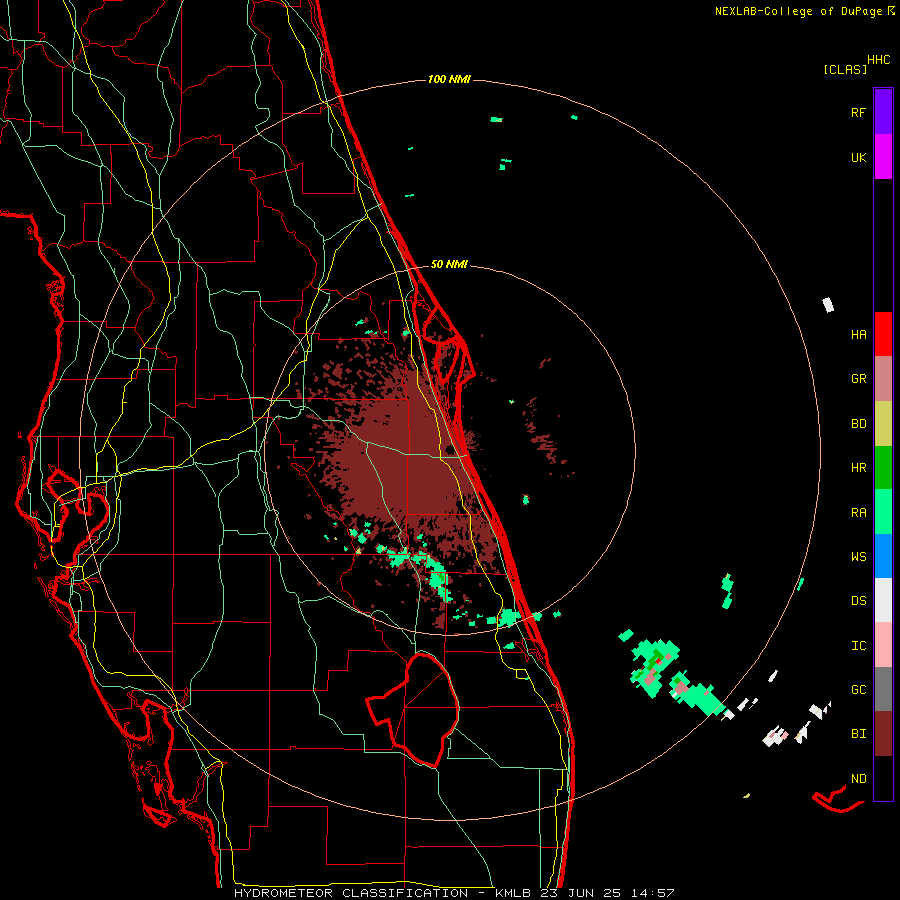Click the HR dark green legend swatch

tap(883, 468)
